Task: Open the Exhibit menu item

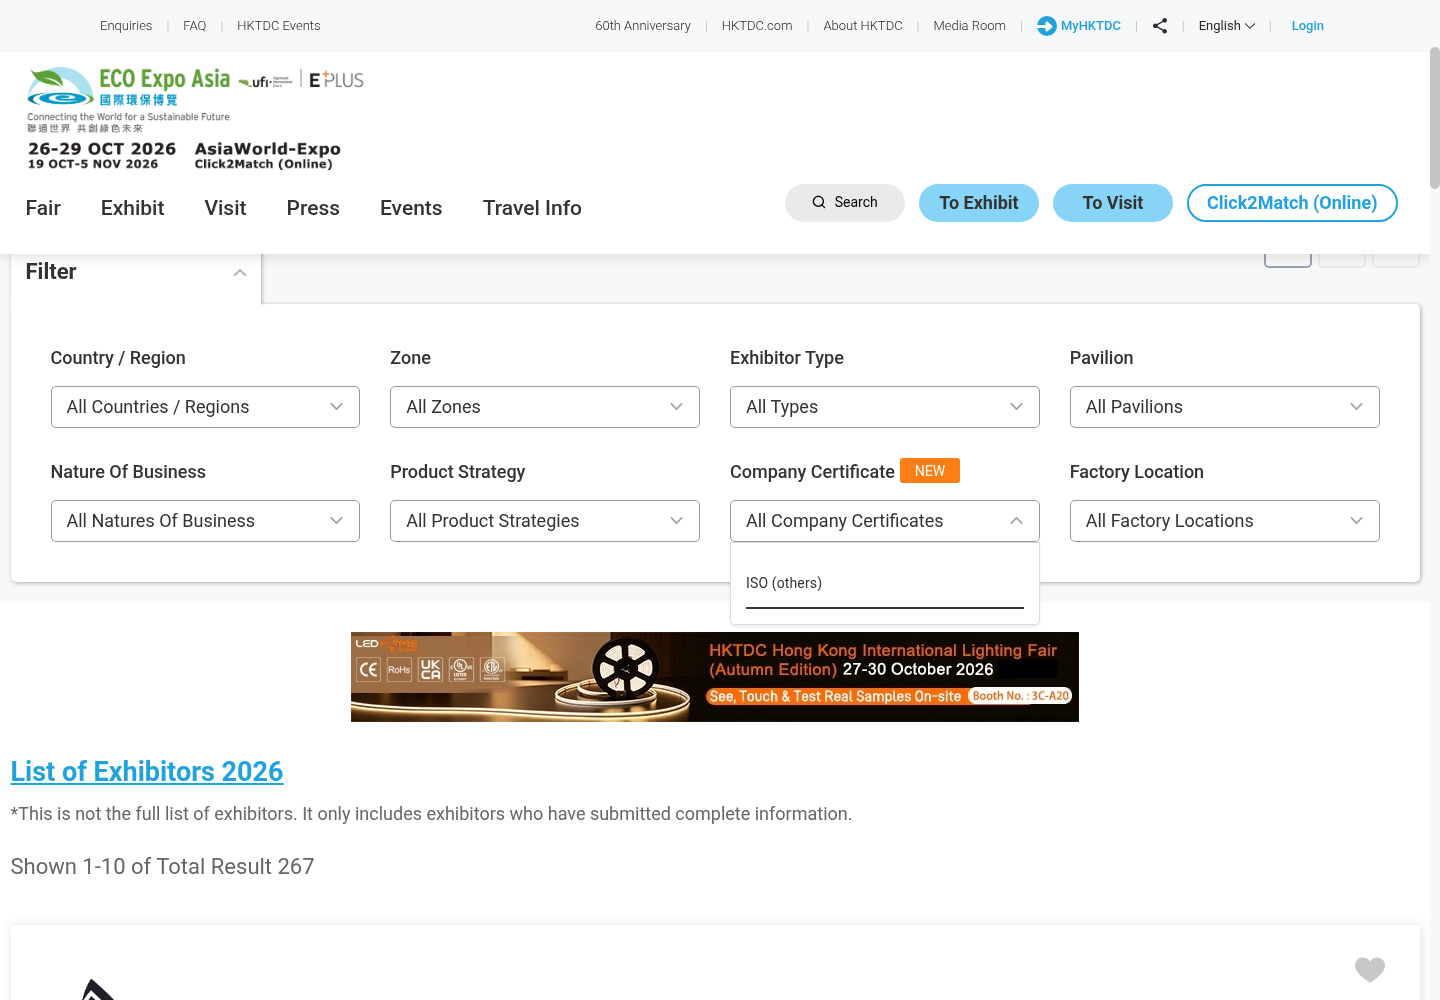Action: pyautogui.click(x=132, y=208)
